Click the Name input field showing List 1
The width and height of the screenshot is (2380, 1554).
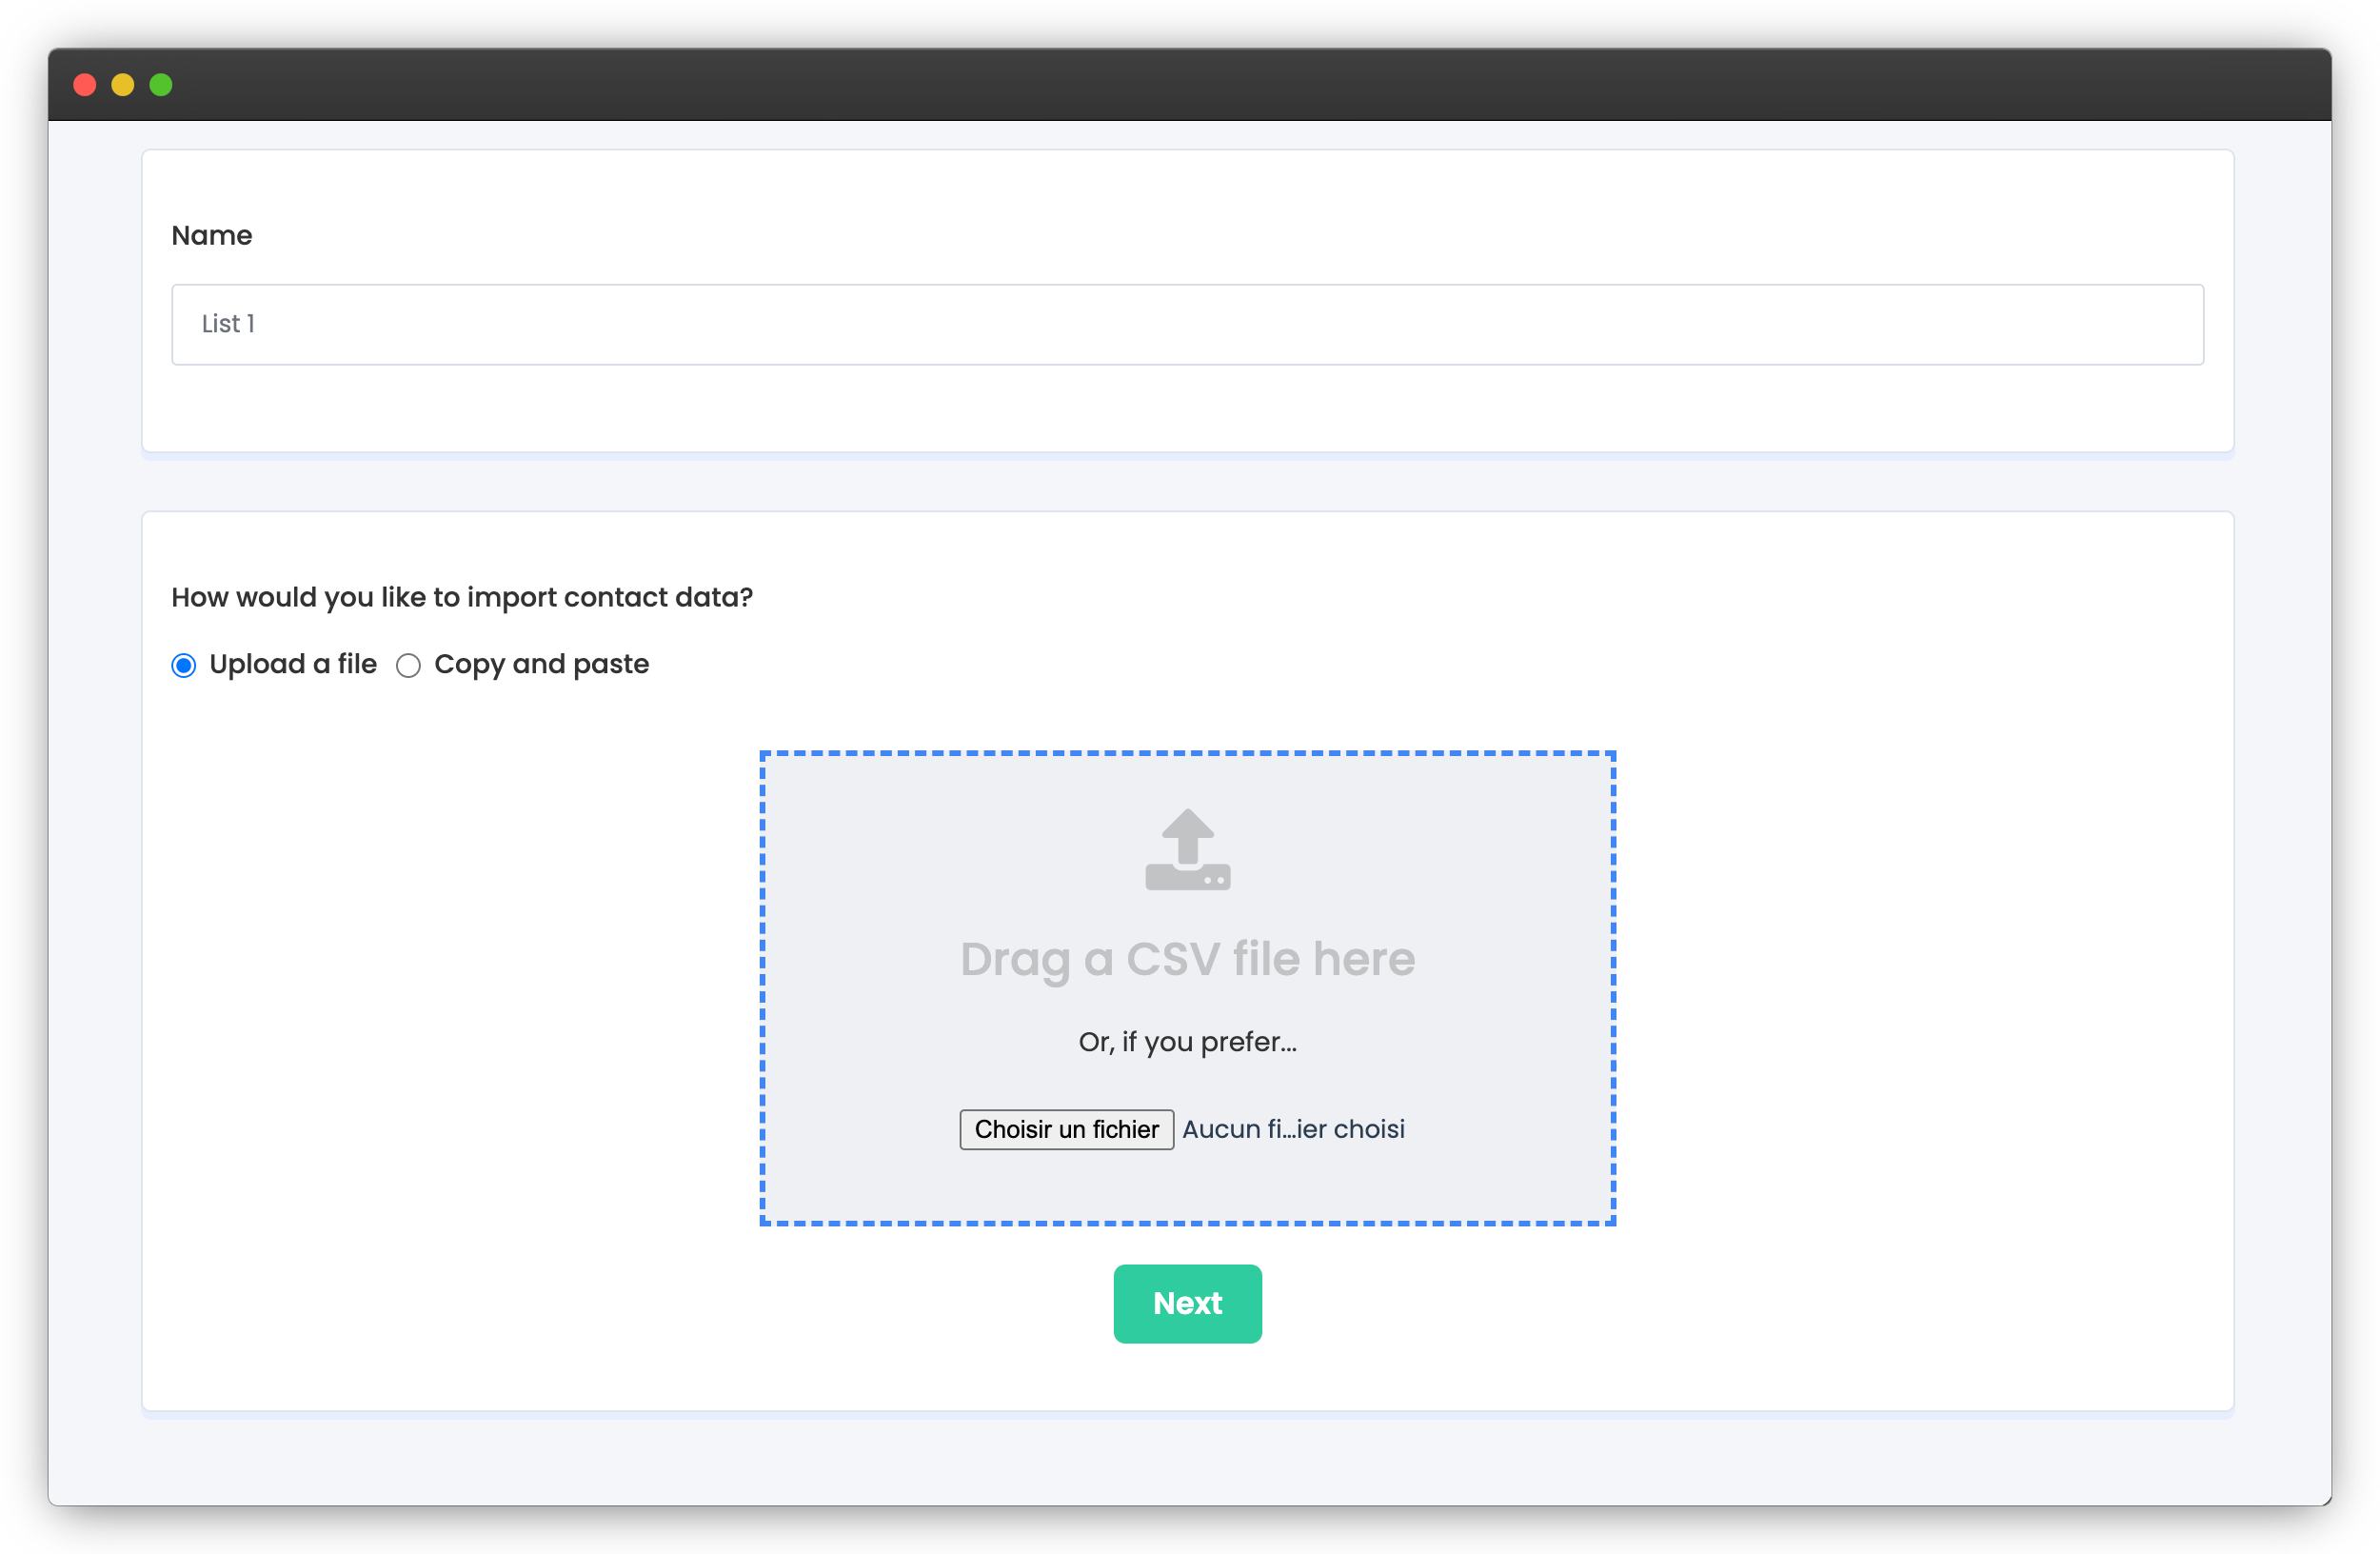(x=1187, y=324)
